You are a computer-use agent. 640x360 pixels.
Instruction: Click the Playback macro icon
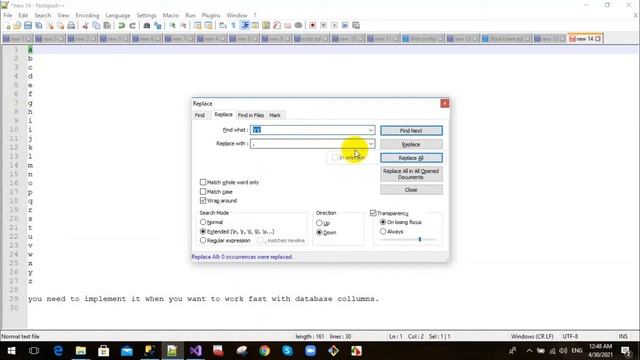[x=334, y=25]
